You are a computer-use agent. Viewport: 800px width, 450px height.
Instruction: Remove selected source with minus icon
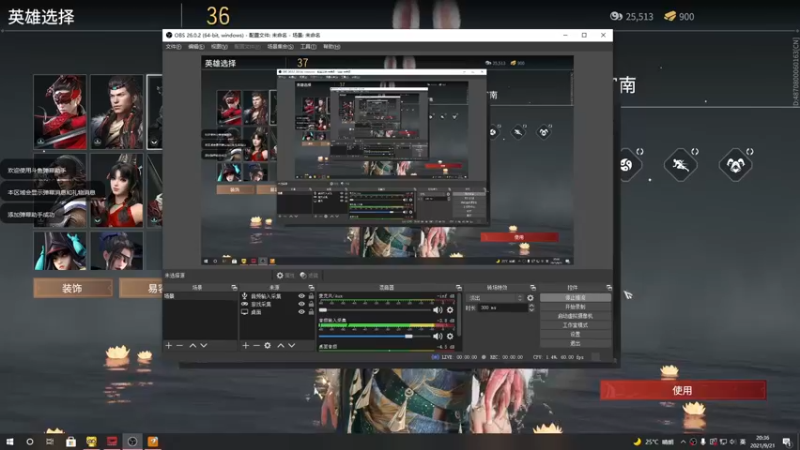pyautogui.click(x=256, y=345)
